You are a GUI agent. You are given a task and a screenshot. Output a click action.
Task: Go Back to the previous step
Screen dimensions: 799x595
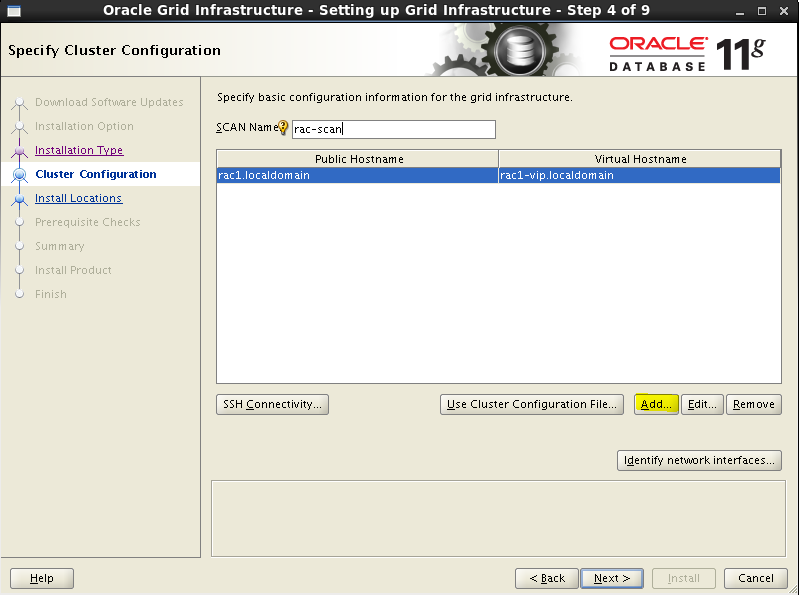click(x=547, y=578)
